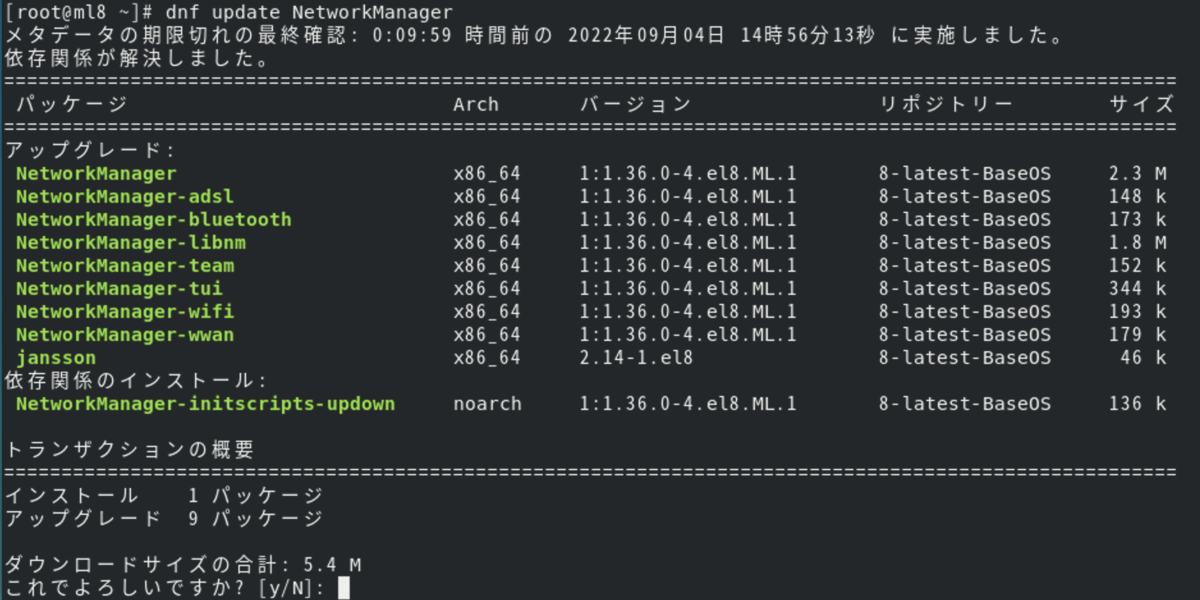
Task: Click the NetworkManager-libnm package entry
Action: pos(130,242)
